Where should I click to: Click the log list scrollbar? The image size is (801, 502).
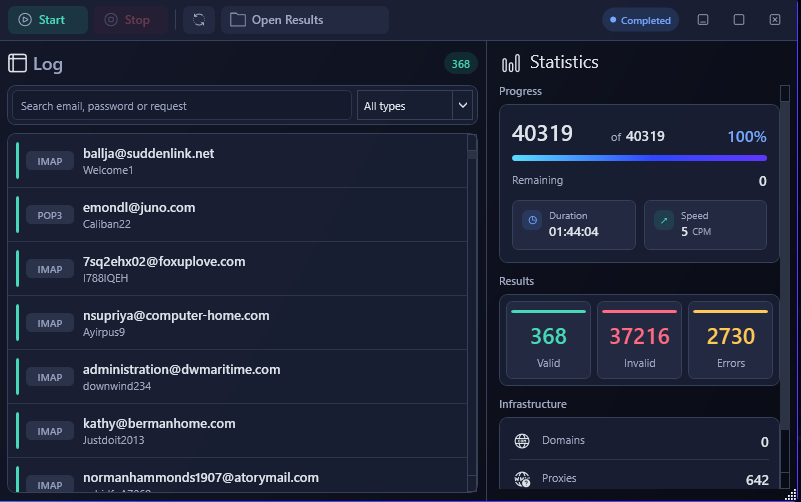tap(472, 313)
